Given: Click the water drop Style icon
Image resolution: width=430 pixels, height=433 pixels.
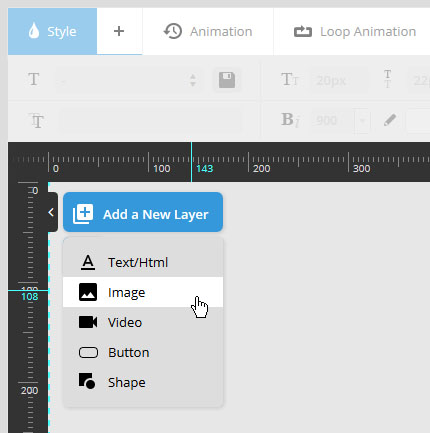Looking at the screenshot, I should point(34,31).
